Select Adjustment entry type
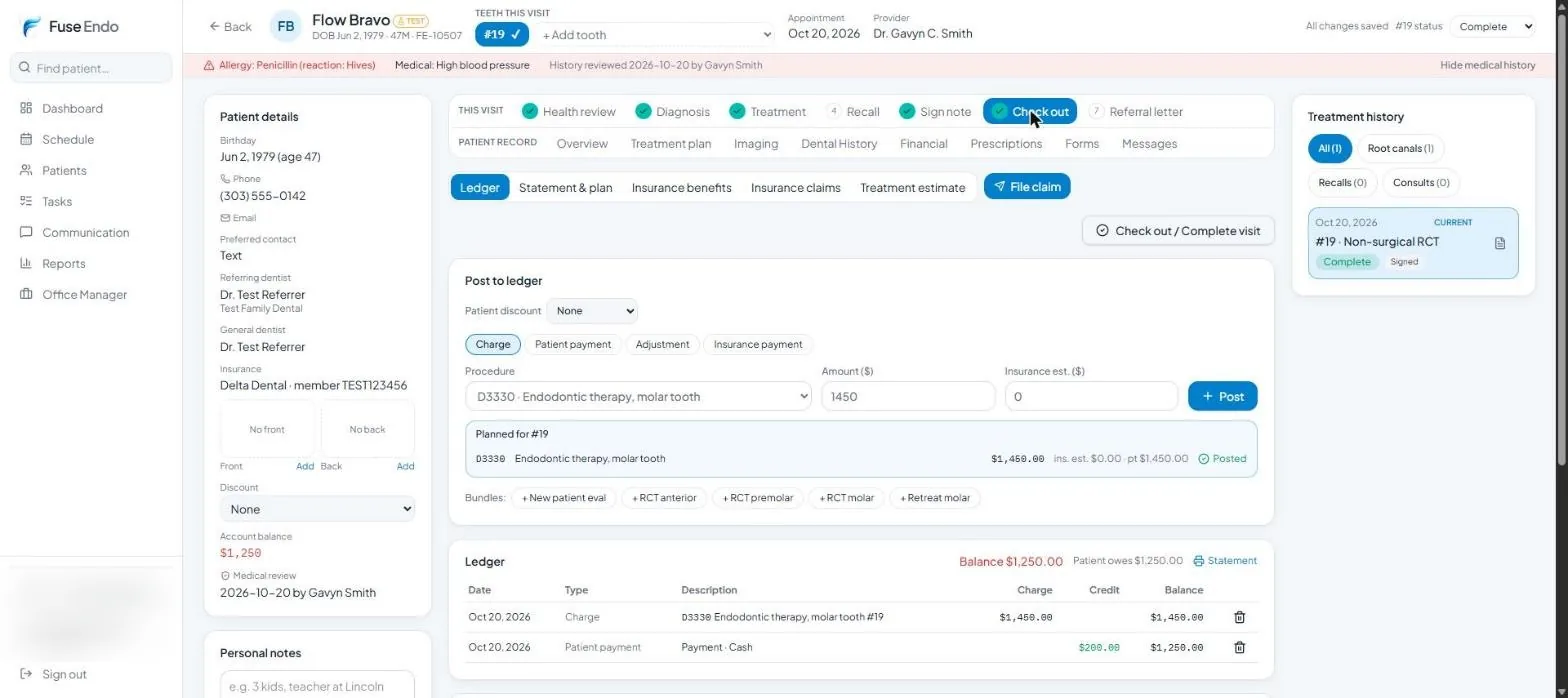Screen dimensions: 1568x698 click(x=662, y=344)
